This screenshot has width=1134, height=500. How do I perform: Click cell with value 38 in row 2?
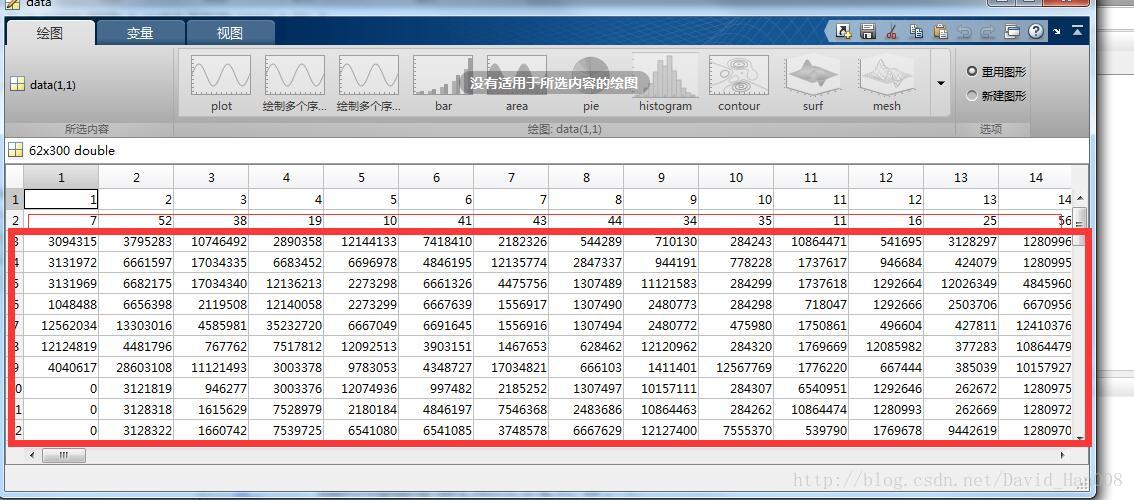click(211, 221)
